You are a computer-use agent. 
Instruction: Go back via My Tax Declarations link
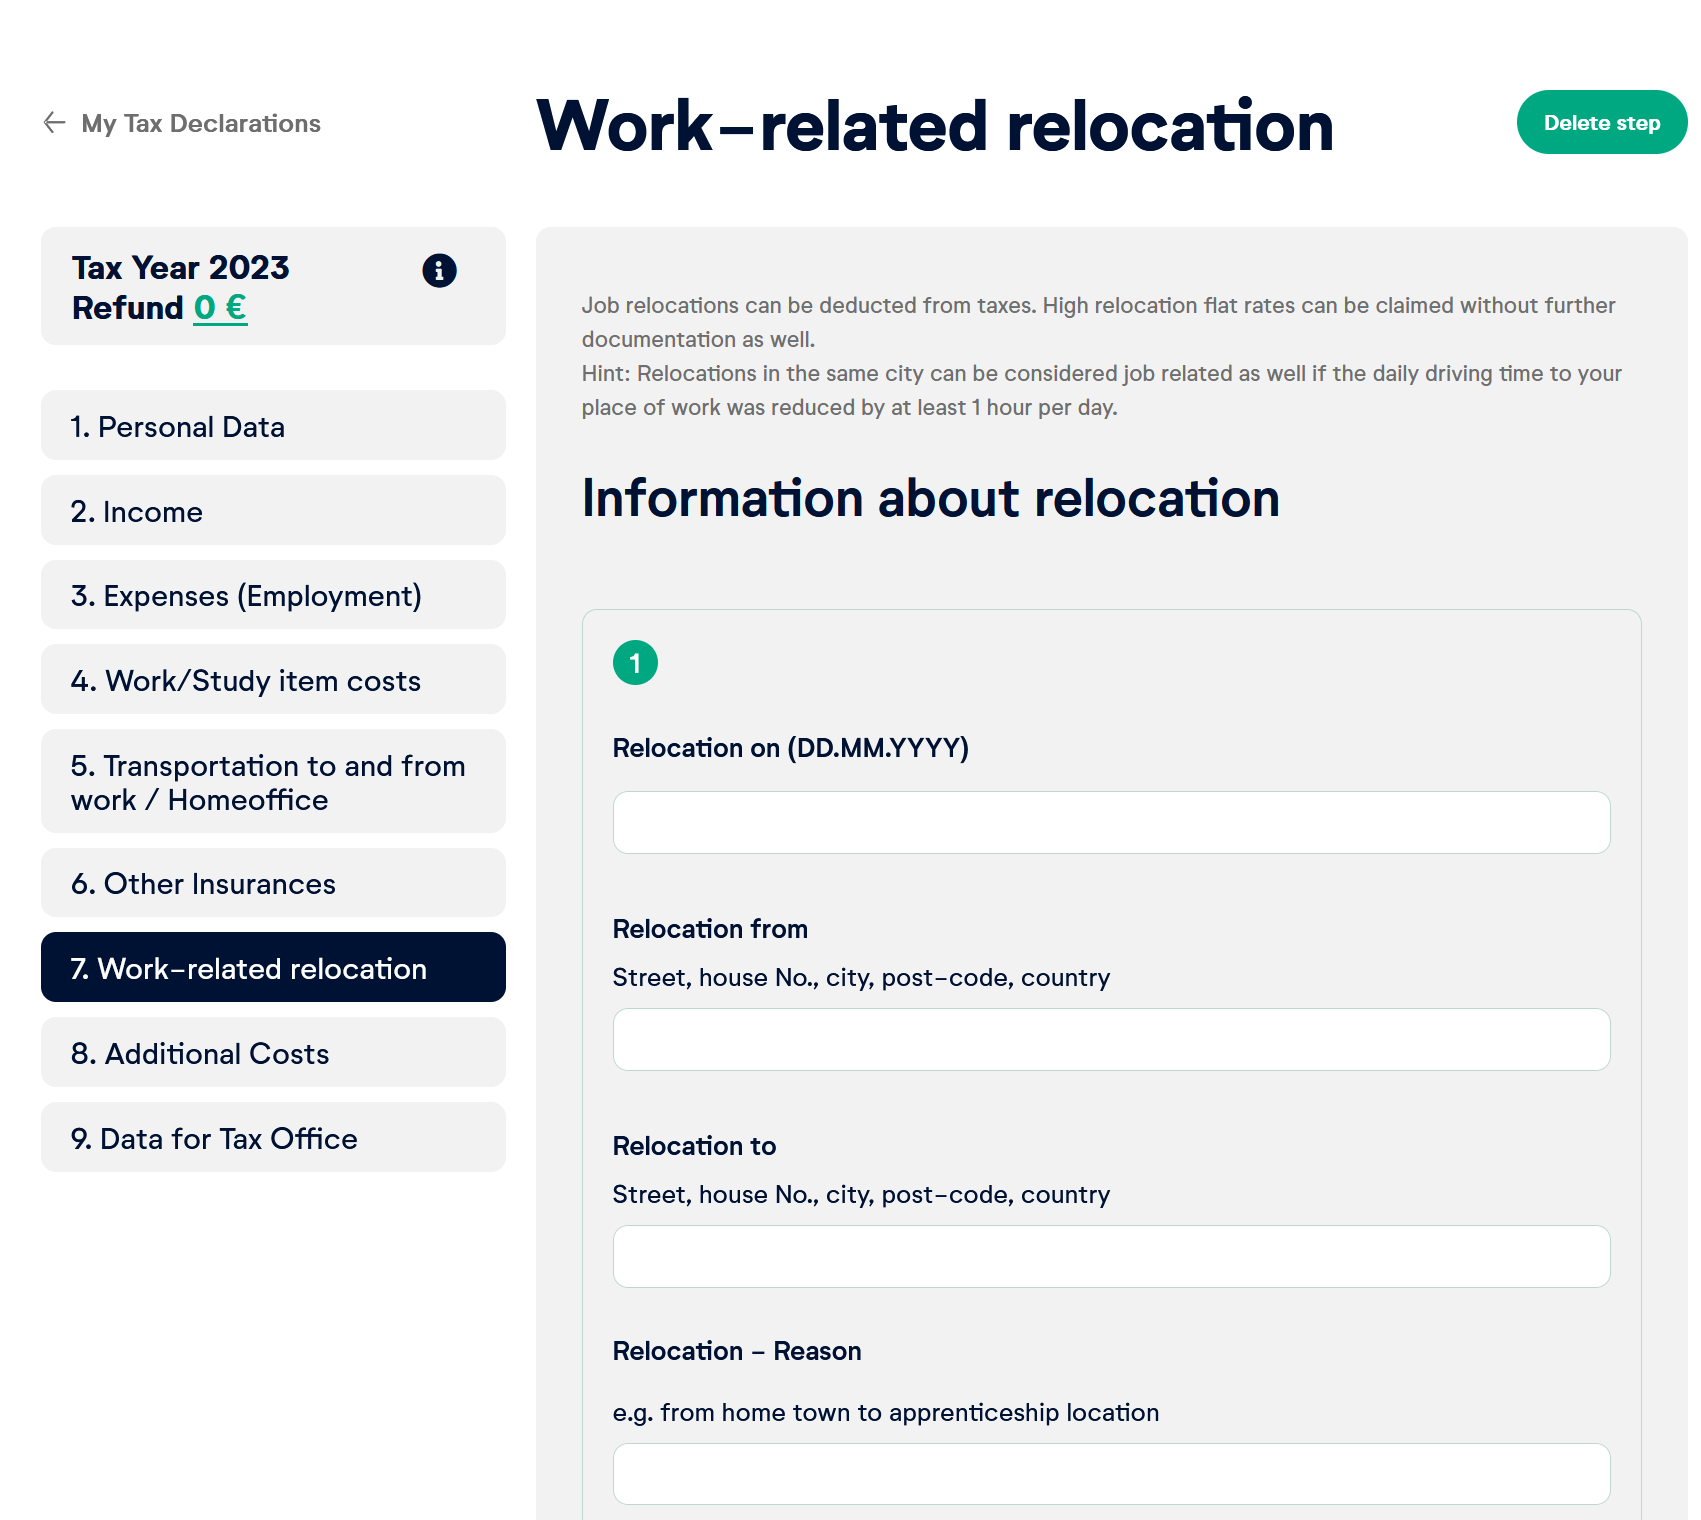pyautogui.click(x=200, y=122)
